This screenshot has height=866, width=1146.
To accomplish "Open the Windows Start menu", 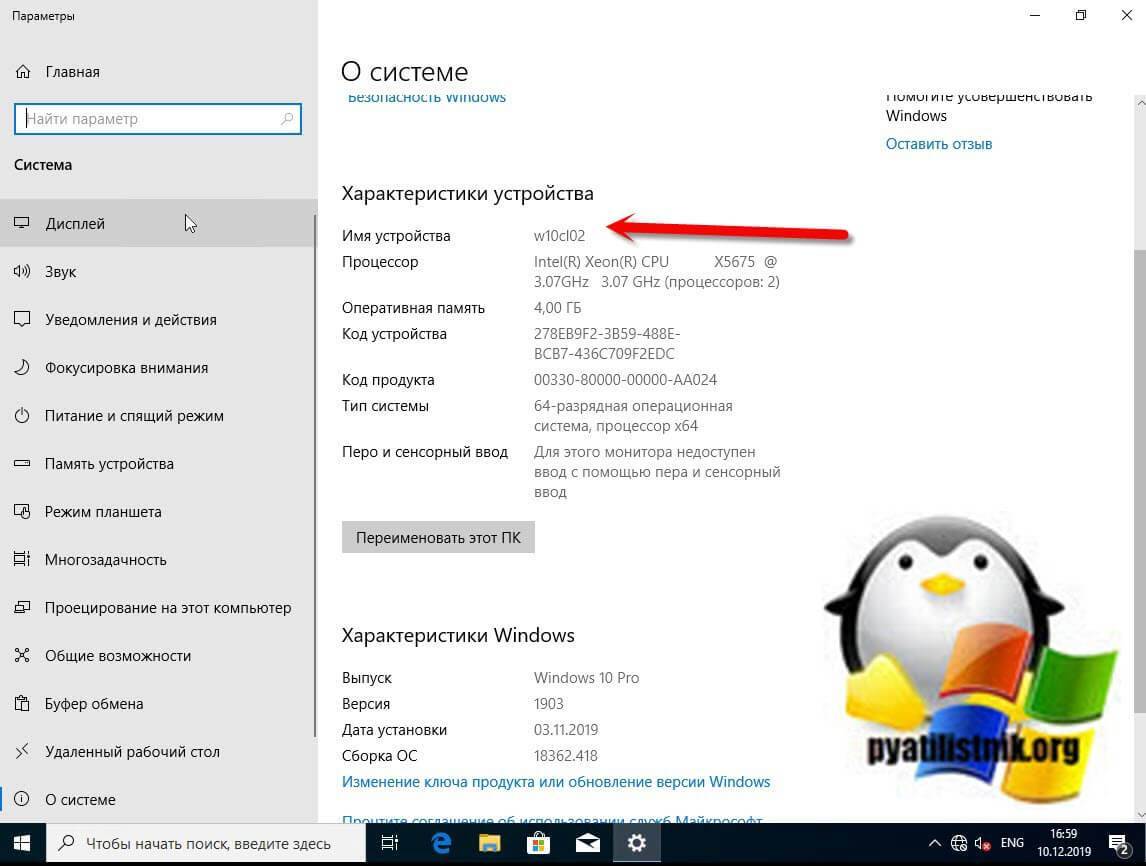I will point(22,843).
